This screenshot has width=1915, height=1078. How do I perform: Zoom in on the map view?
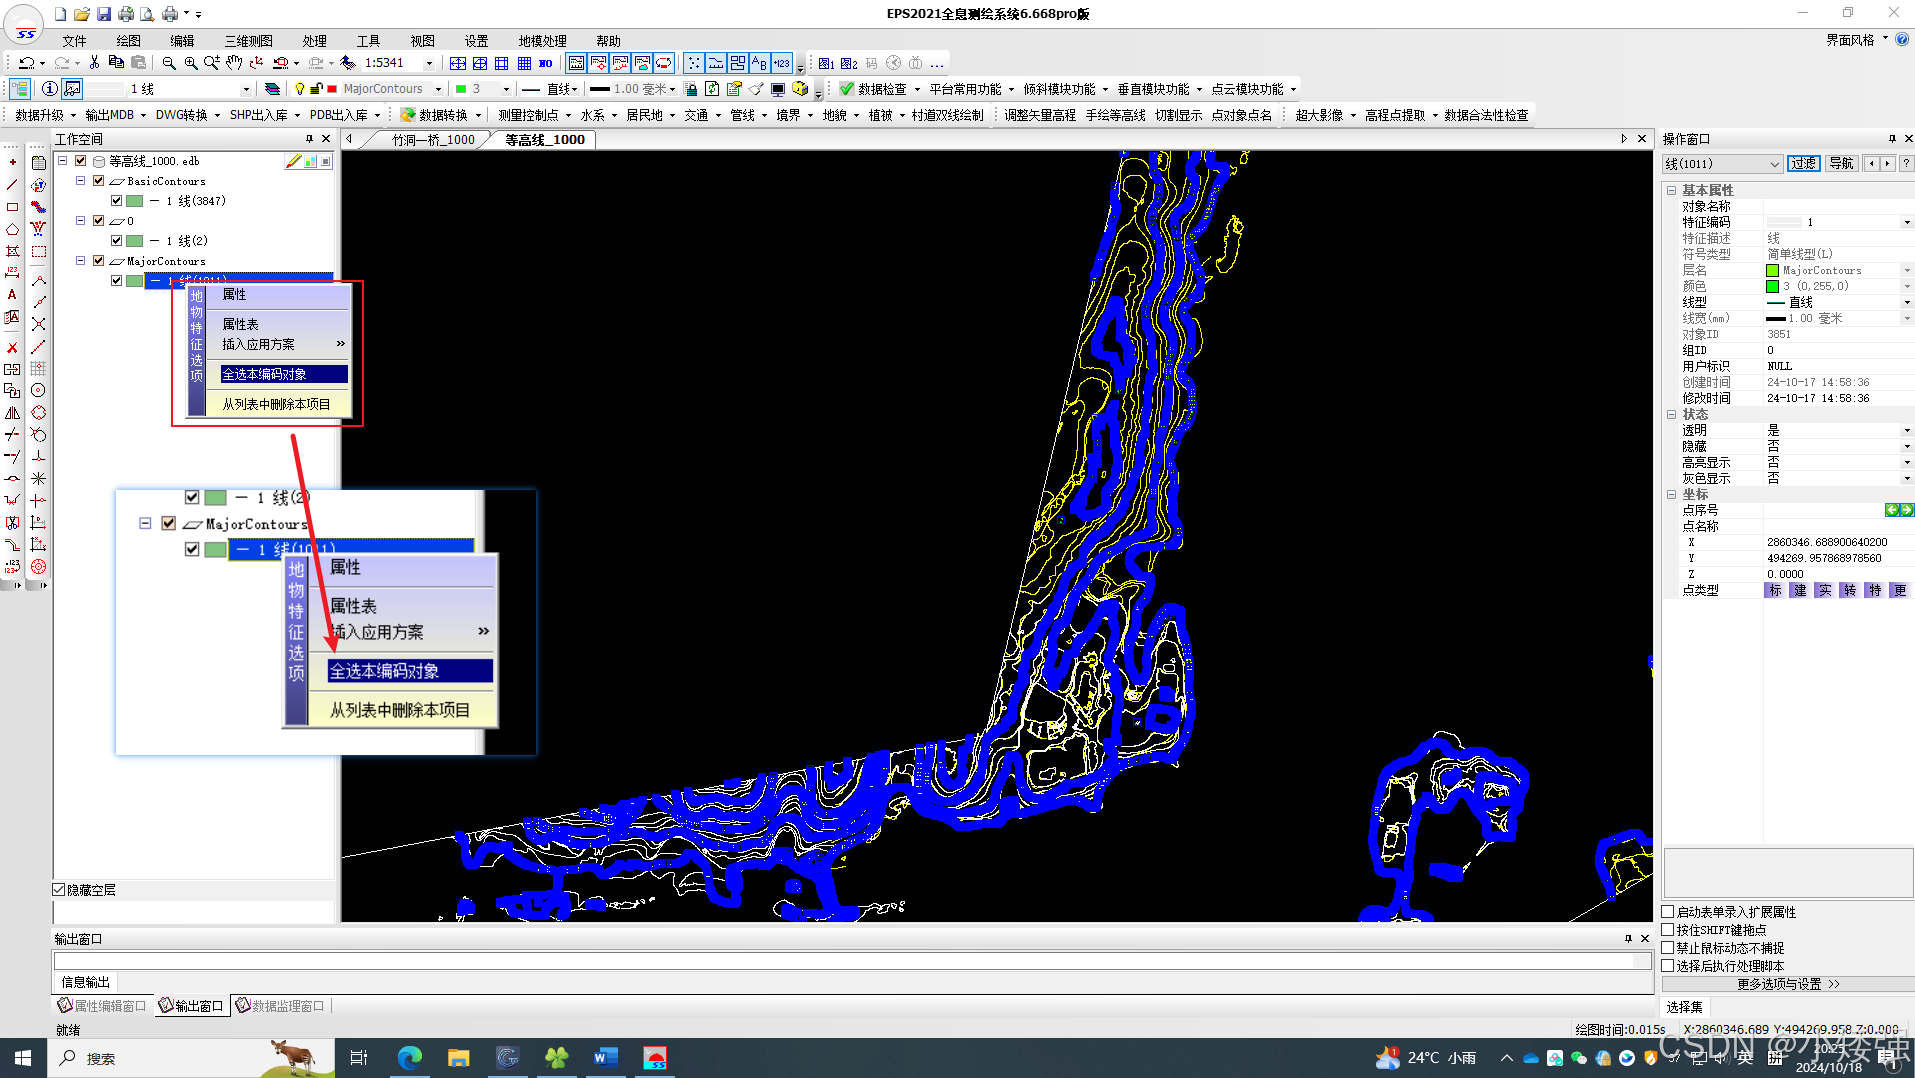pyautogui.click(x=190, y=63)
